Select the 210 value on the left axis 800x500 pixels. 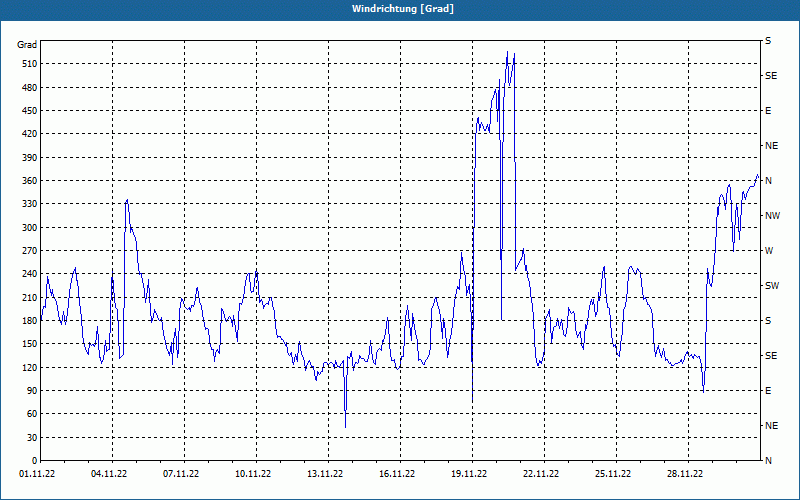click(x=30, y=297)
